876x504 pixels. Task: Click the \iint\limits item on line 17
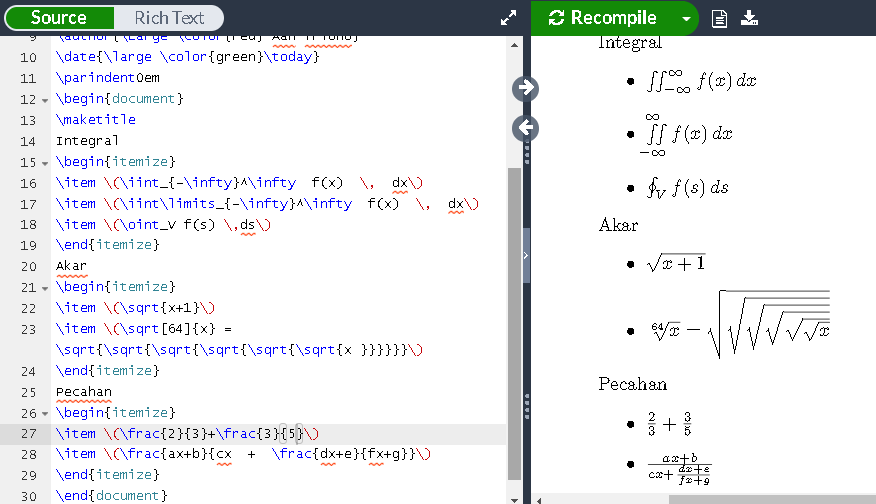pos(267,204)
